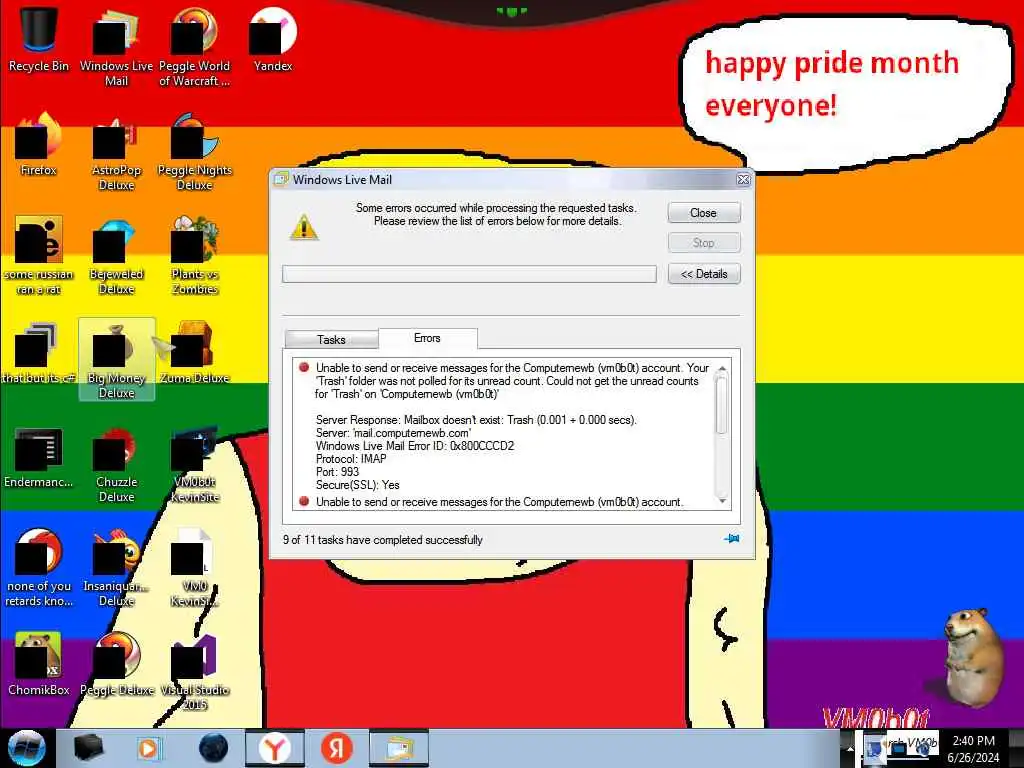Select the Peggle Nights Deluxe icon
Screen dimensions: 1024x768
(194, 150)
